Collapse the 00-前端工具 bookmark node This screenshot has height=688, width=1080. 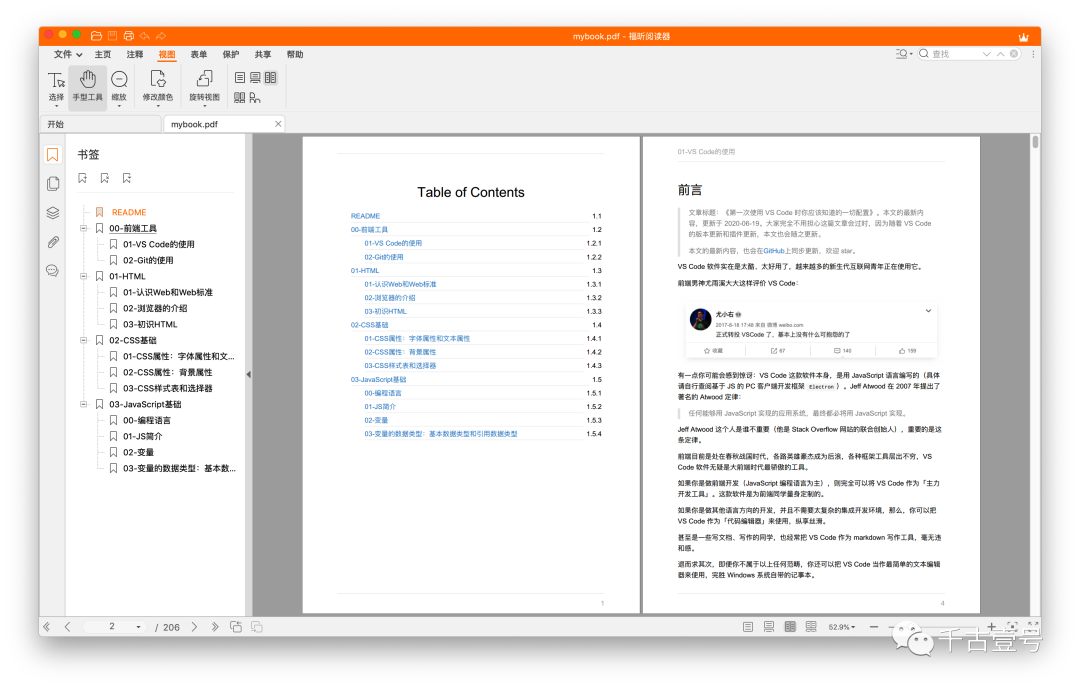pyautogui.click(x=83, y=228)
